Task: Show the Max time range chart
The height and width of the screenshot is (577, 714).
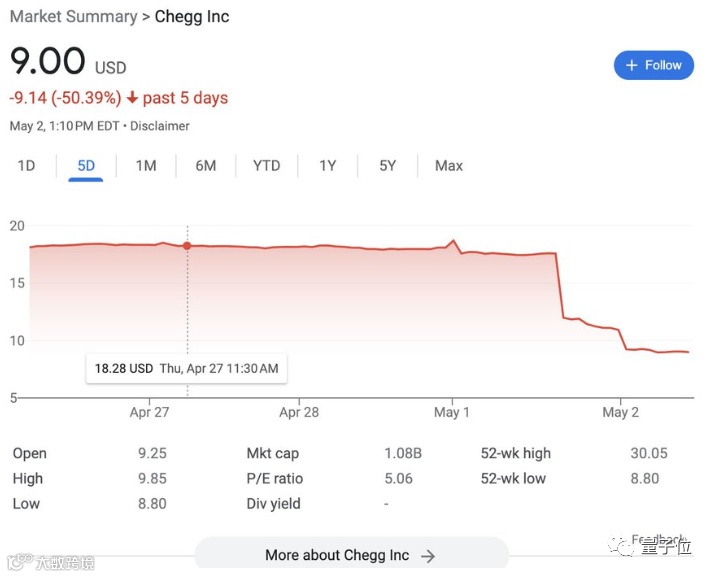Action: point(449,166)
